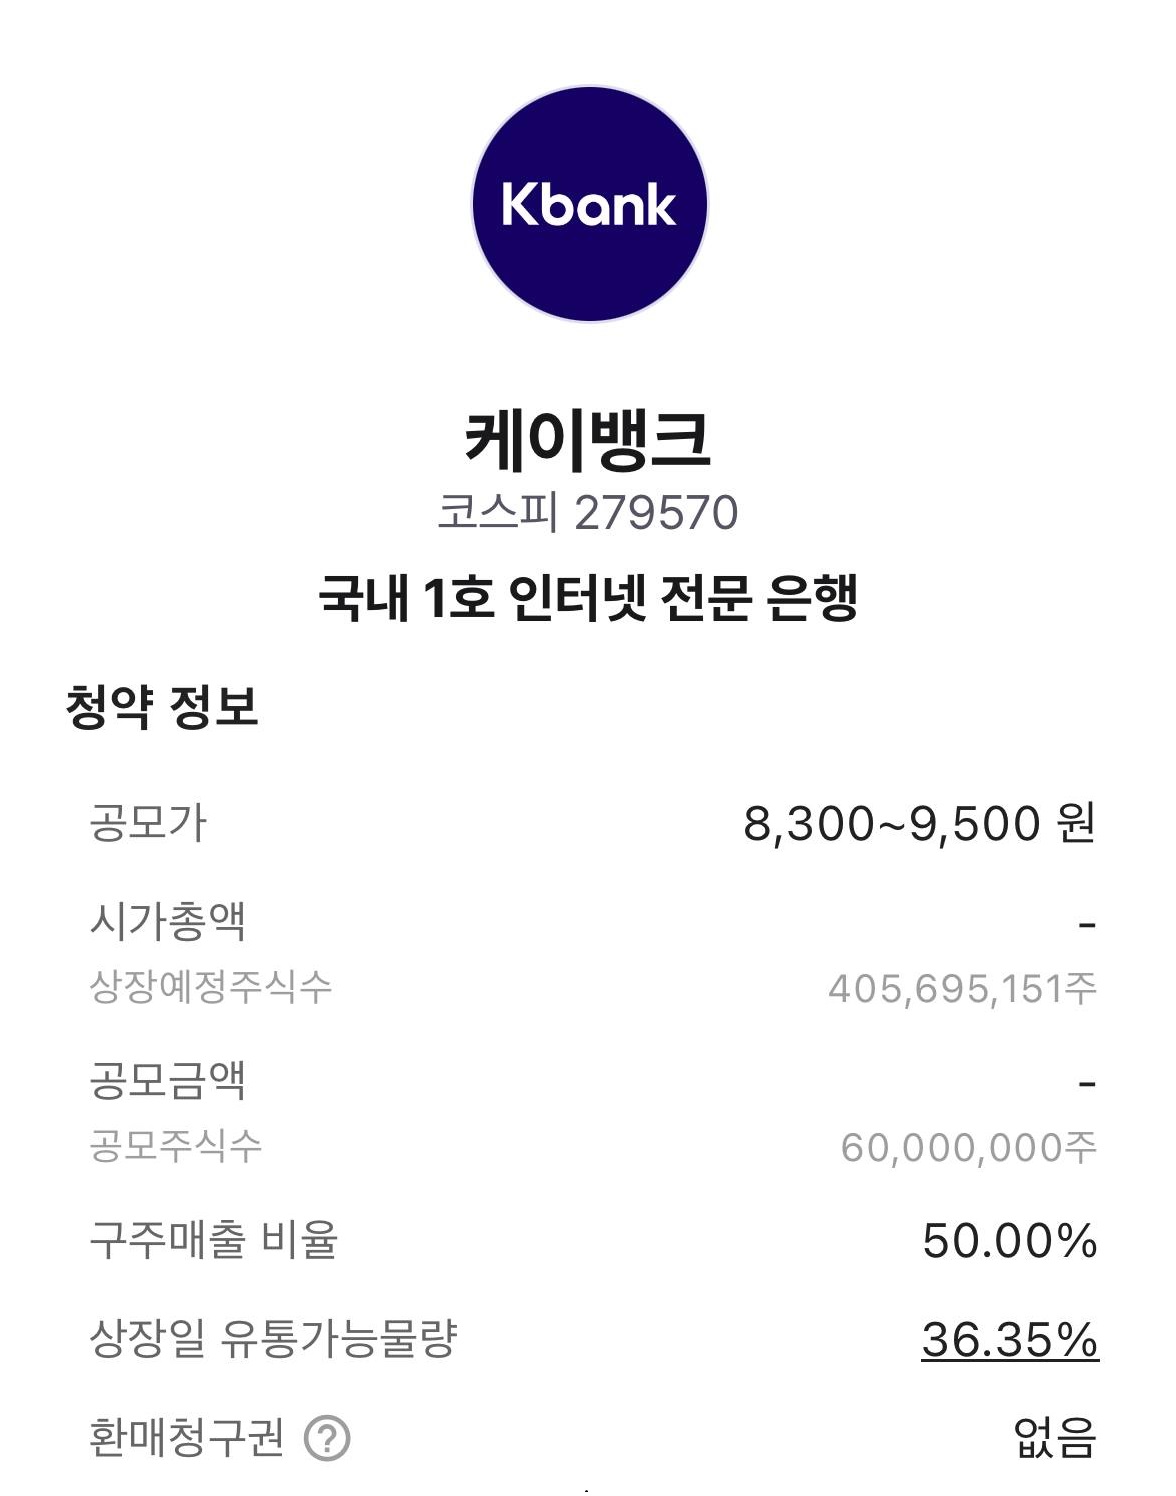Tap the 상장예정주식수 405,695,151주 value
Viewport: 1176px width, 1496px height.
point(960,986)
